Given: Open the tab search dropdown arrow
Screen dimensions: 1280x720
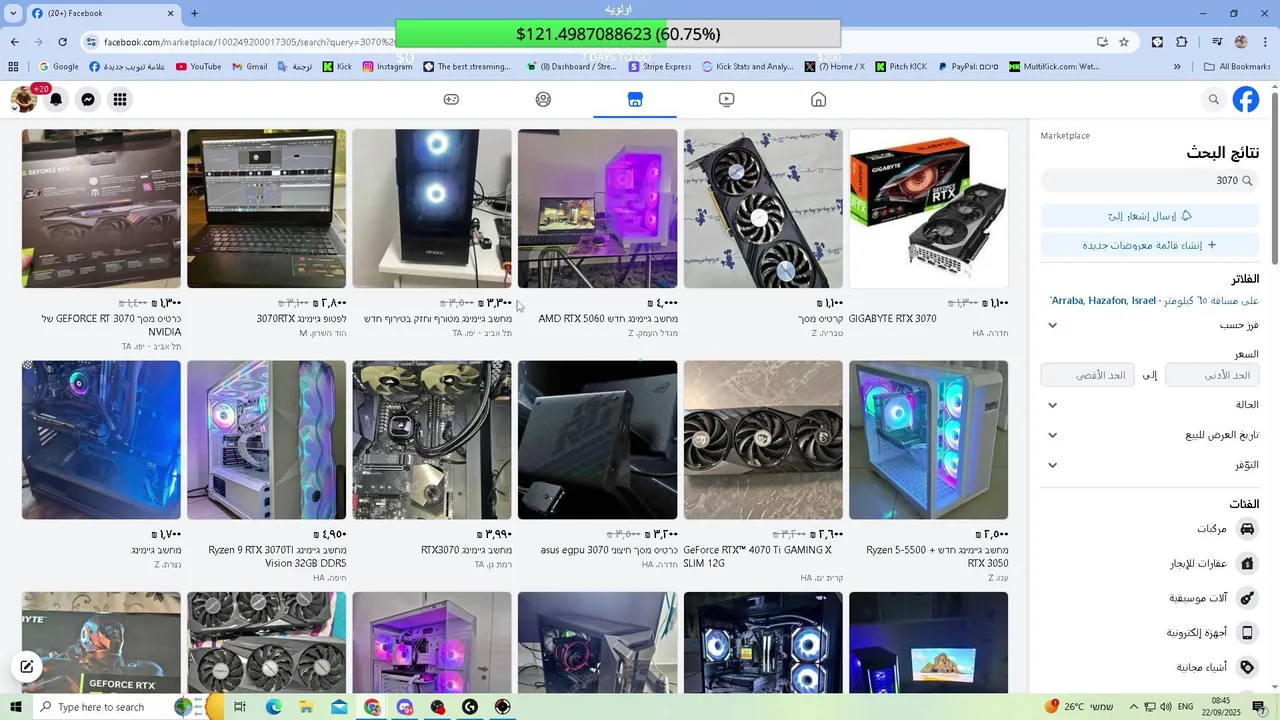Looking at the screenshot, I should click(x=13, y=13).
